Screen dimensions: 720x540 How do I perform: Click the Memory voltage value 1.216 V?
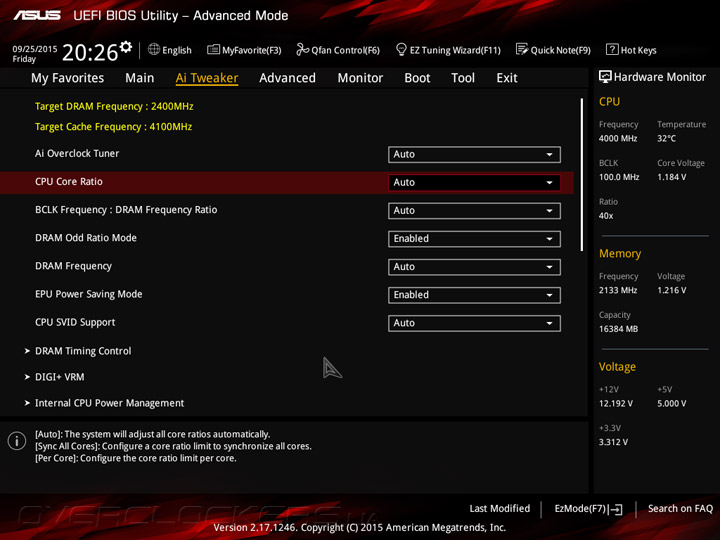pyautogui.click(x=672, y=290)
